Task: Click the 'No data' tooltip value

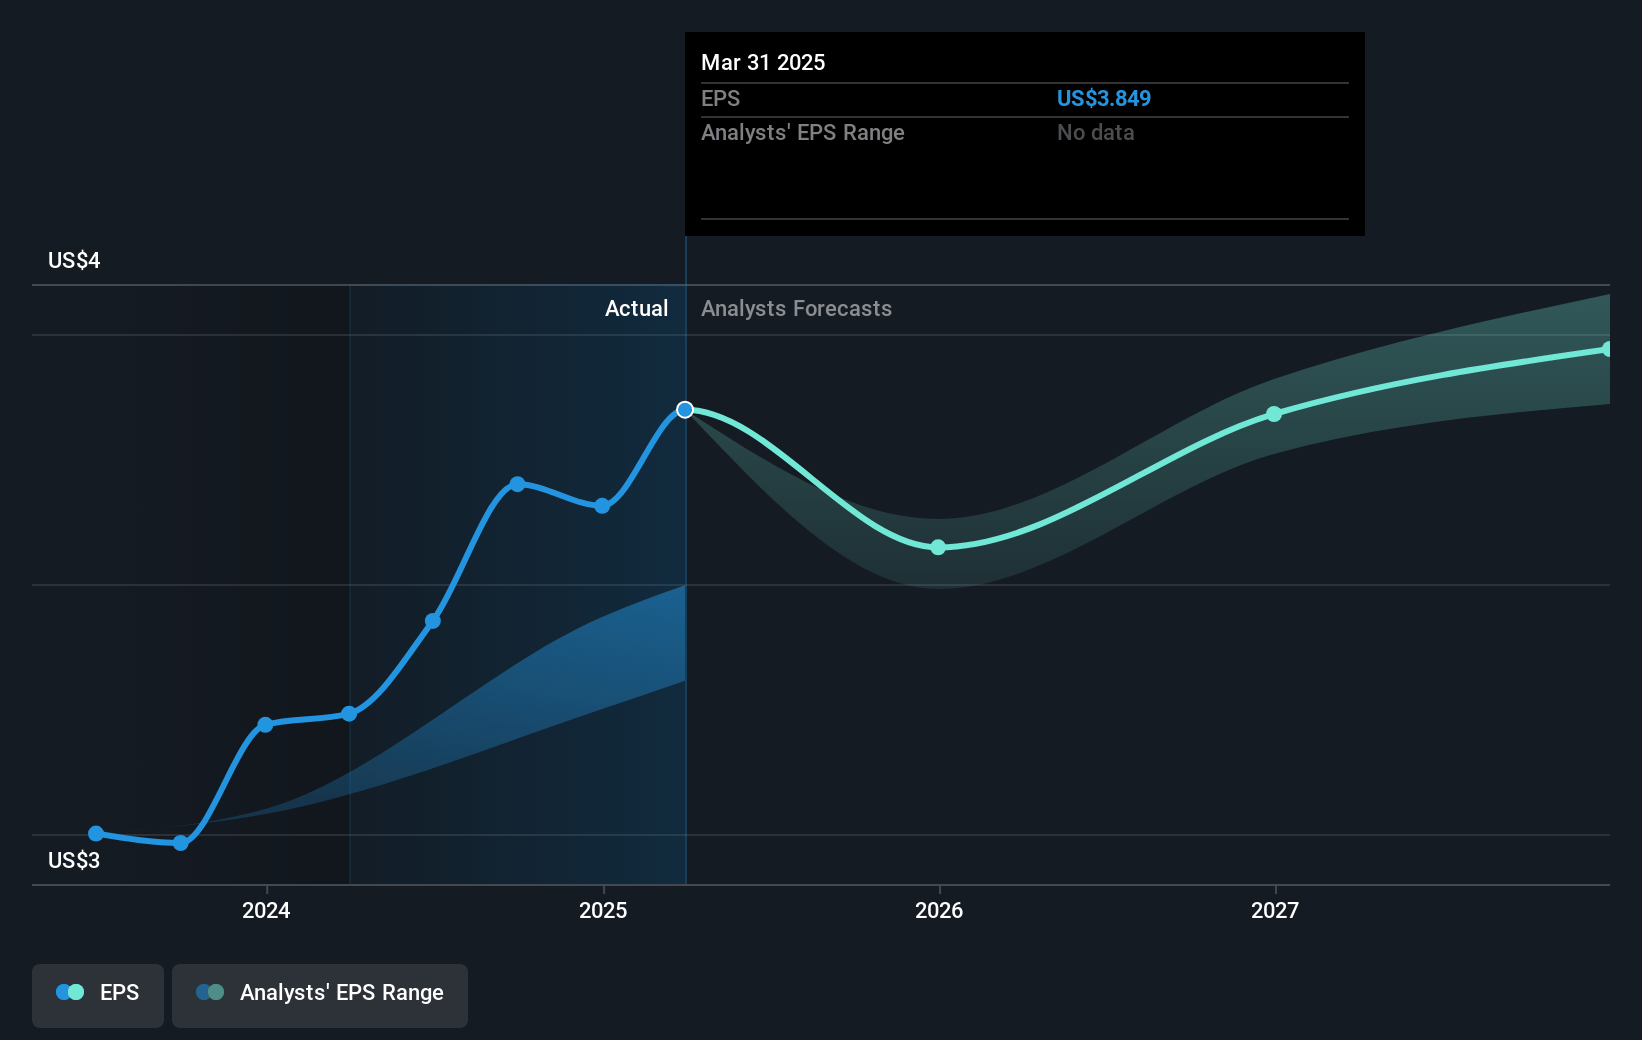Action: (x=1096, y=132)
